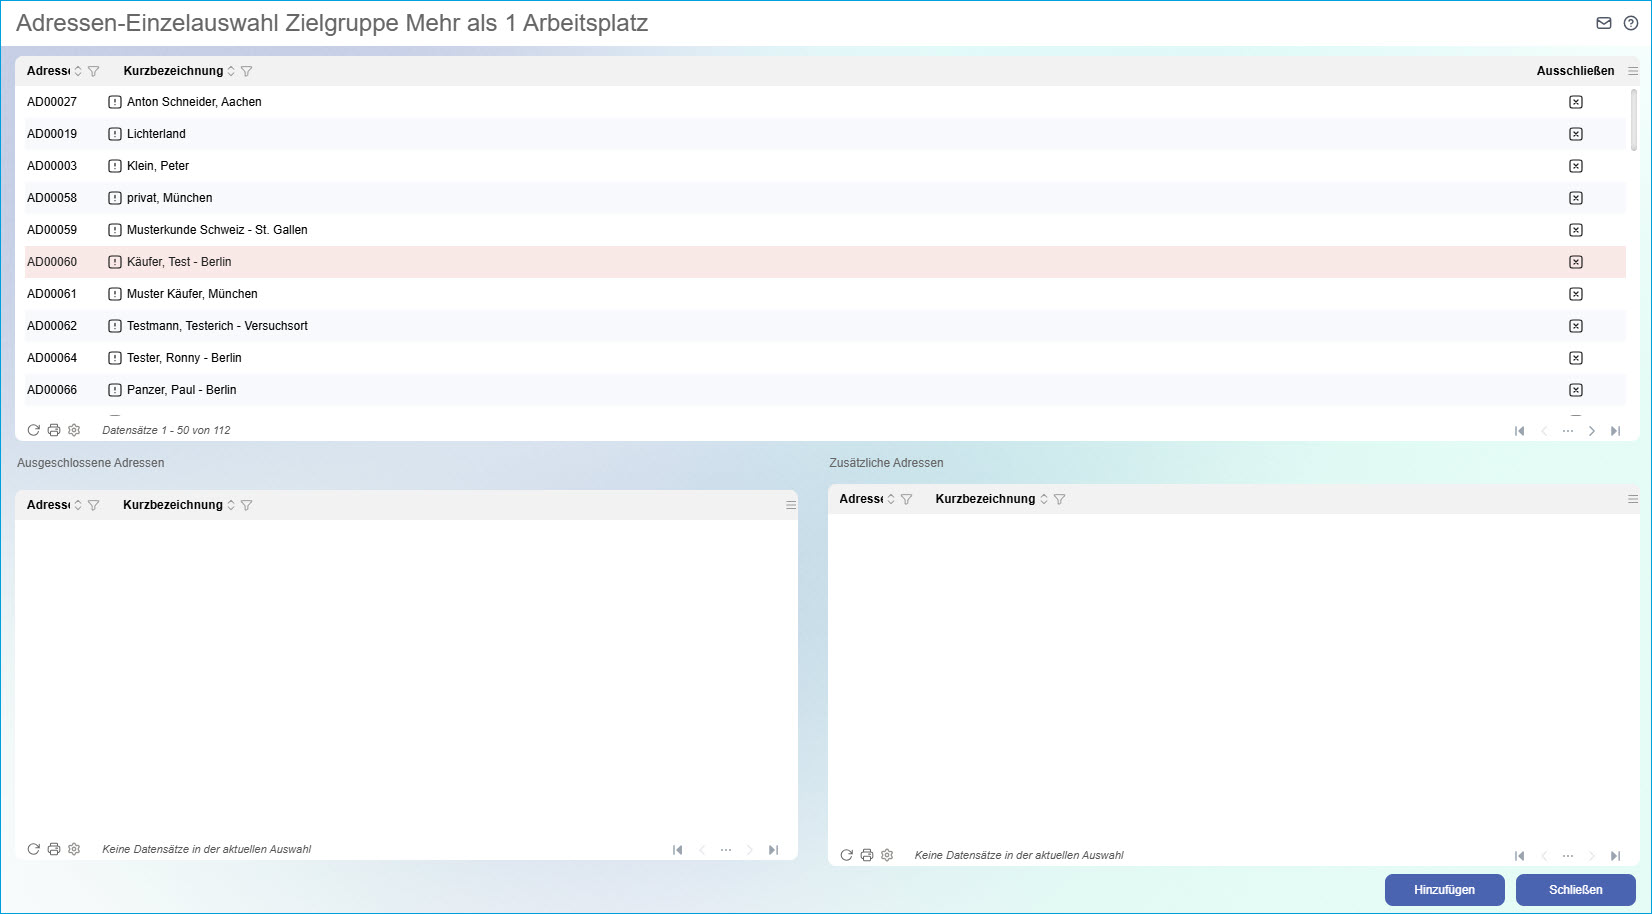Jump to first page of top list
Image resolution: width=1652 pixels, height=914 pixels.
tap(1520, 431)
